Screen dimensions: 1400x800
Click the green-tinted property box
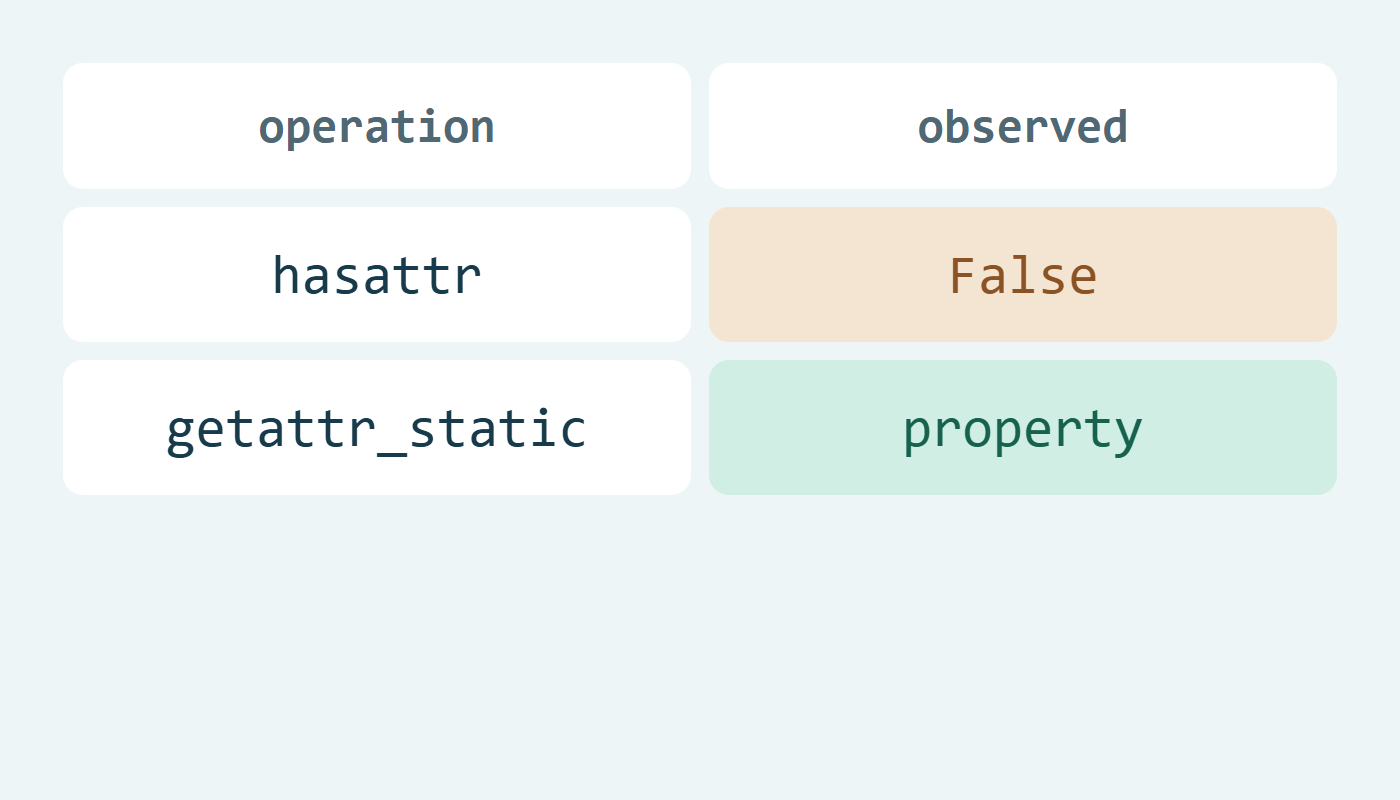(1023, 428)
